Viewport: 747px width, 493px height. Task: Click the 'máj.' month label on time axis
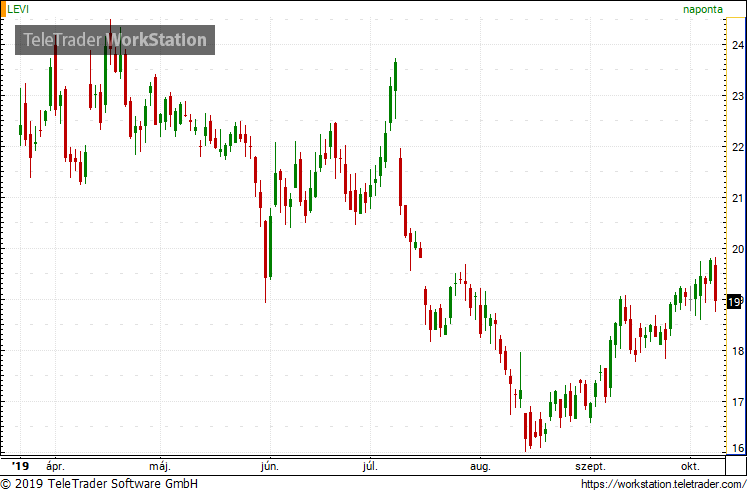(160, 466)
